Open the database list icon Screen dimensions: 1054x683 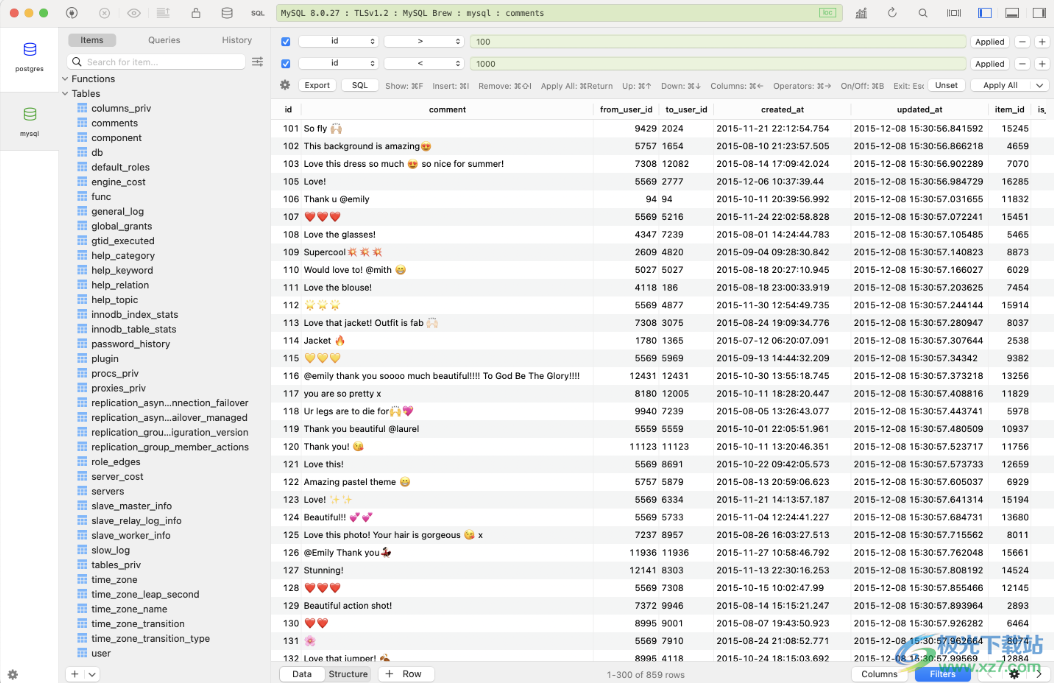pyautogui.click(x=227, y=13)
